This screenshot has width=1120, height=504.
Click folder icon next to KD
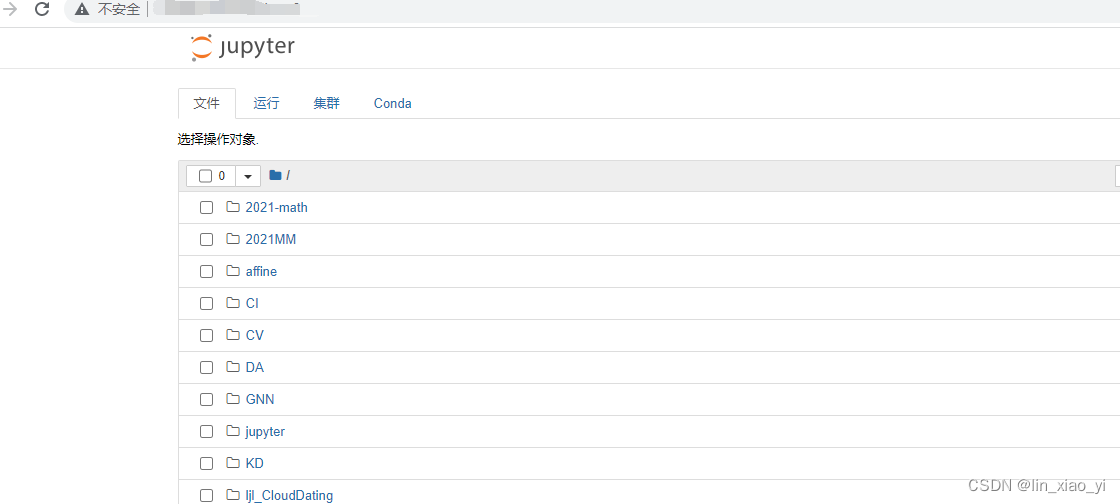233,463
